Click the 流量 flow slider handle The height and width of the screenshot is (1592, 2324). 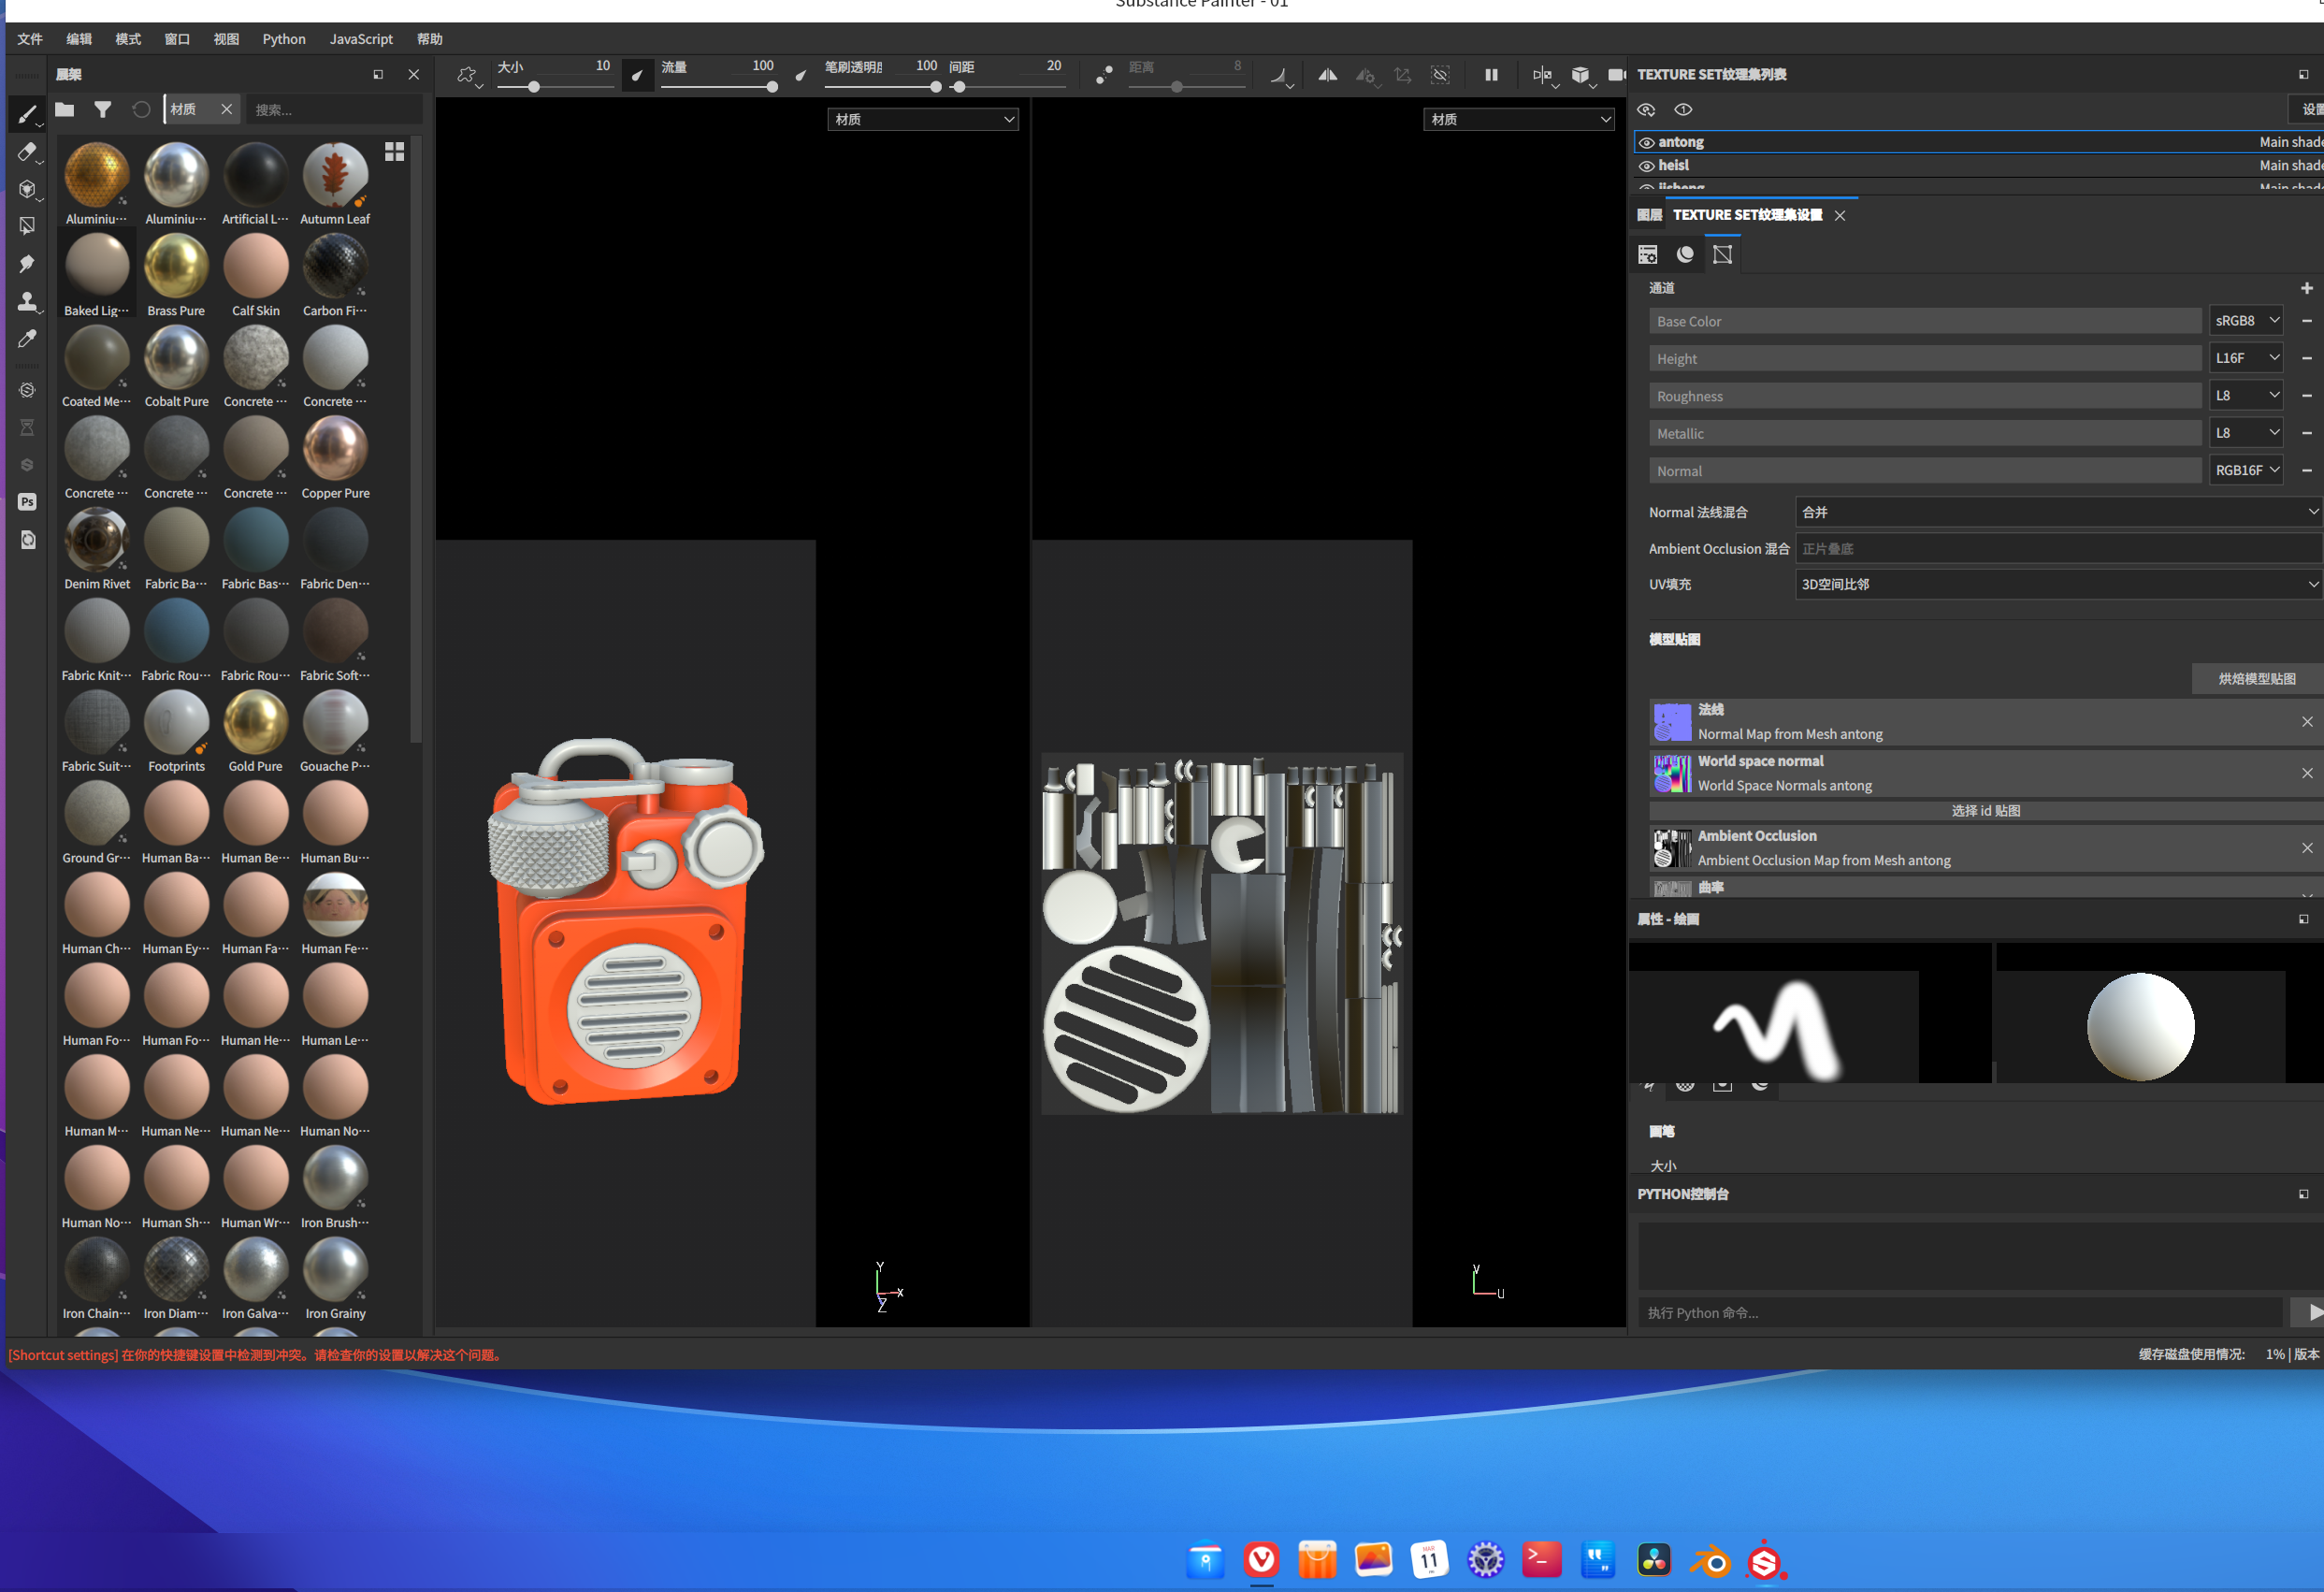click(772, 88)
